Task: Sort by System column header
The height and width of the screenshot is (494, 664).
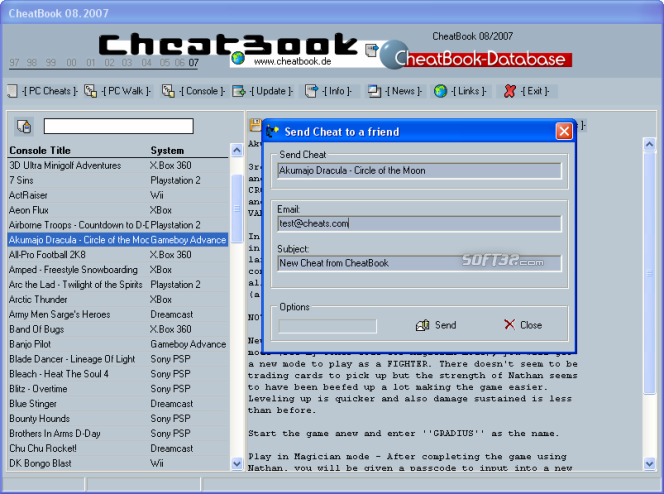Action: (x=167, y=150)
